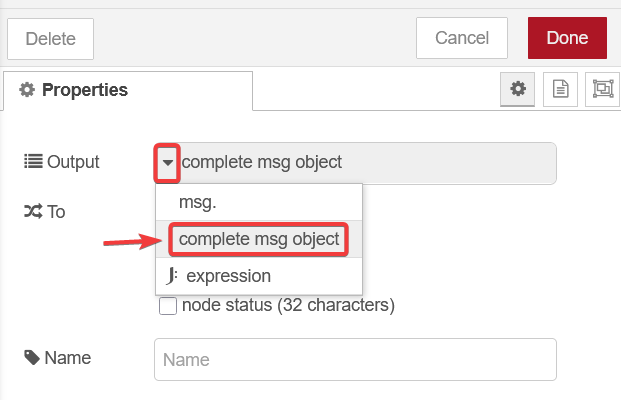Viewport: 621px width, 400px height.
Task: Select msg. from the dropdown list
Action: point(259,202)
